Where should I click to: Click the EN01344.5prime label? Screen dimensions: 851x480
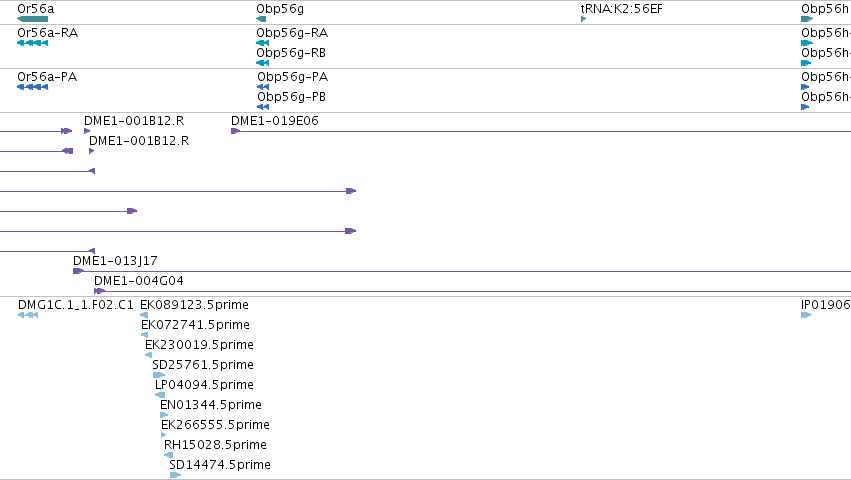[211, 406]
